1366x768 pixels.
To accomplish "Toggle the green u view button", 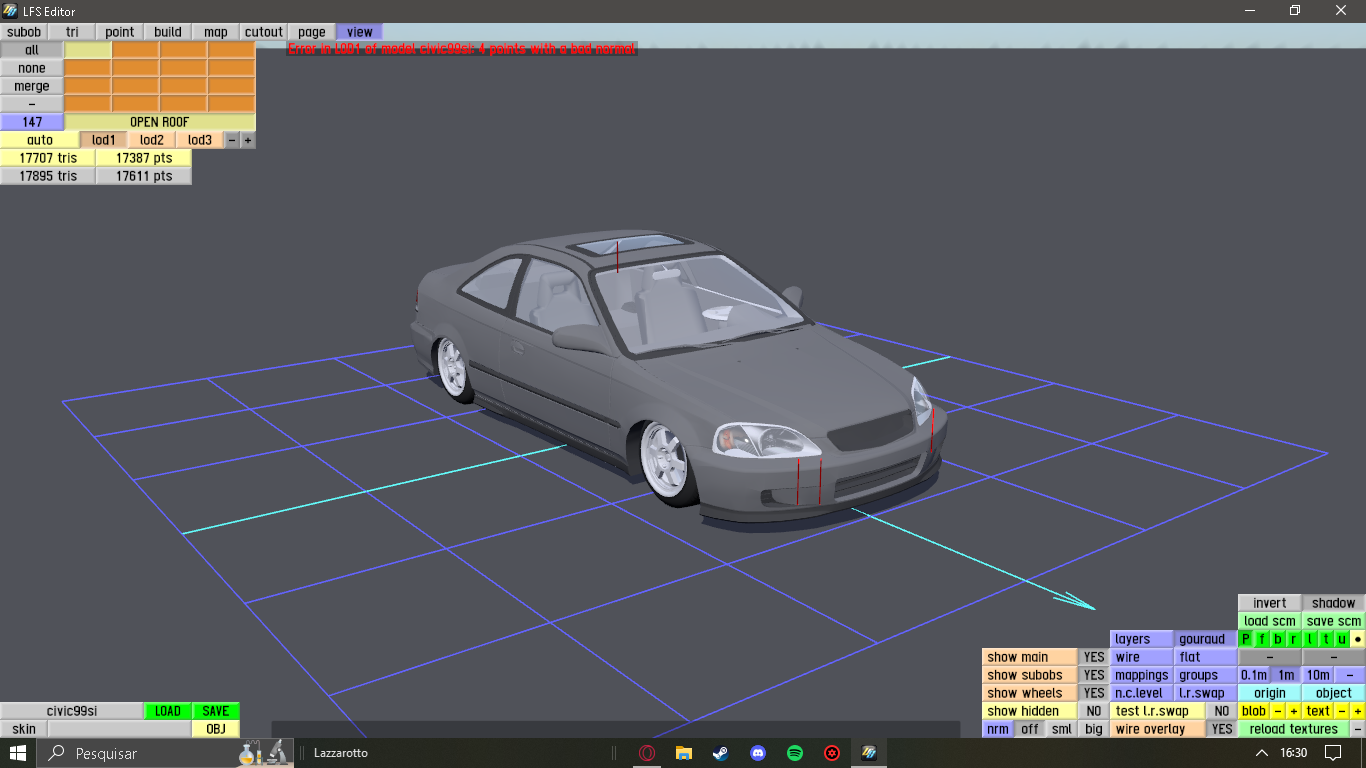I will pyautogui.click(x=1342, y=639).
